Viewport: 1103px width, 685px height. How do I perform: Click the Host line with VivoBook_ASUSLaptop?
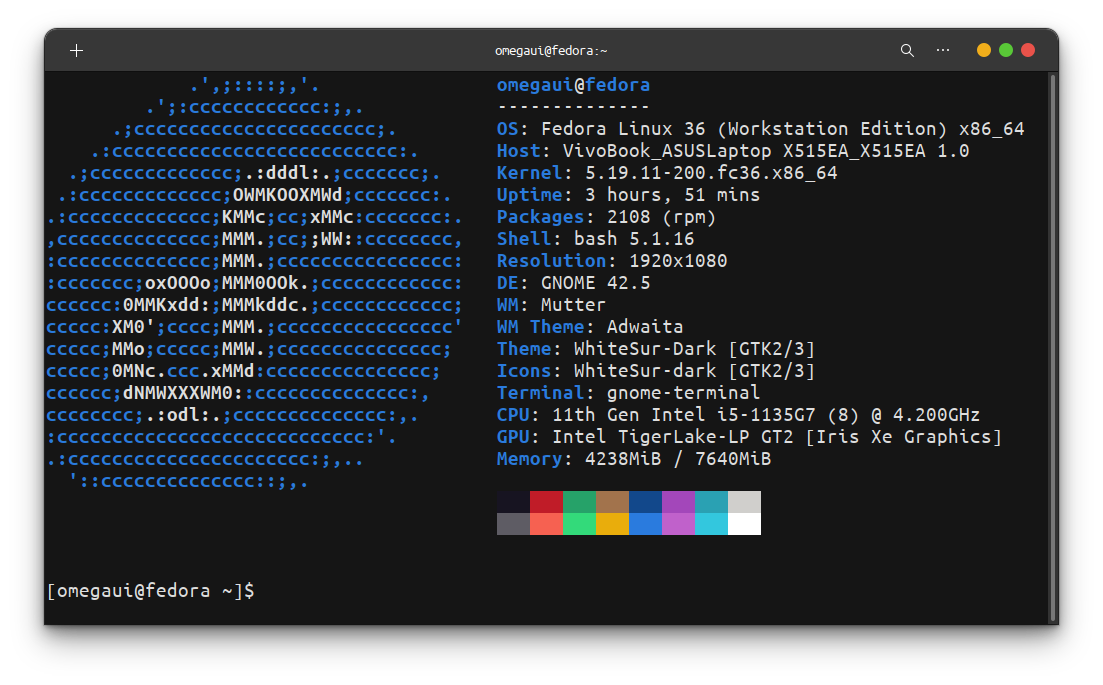pos(733,151)
